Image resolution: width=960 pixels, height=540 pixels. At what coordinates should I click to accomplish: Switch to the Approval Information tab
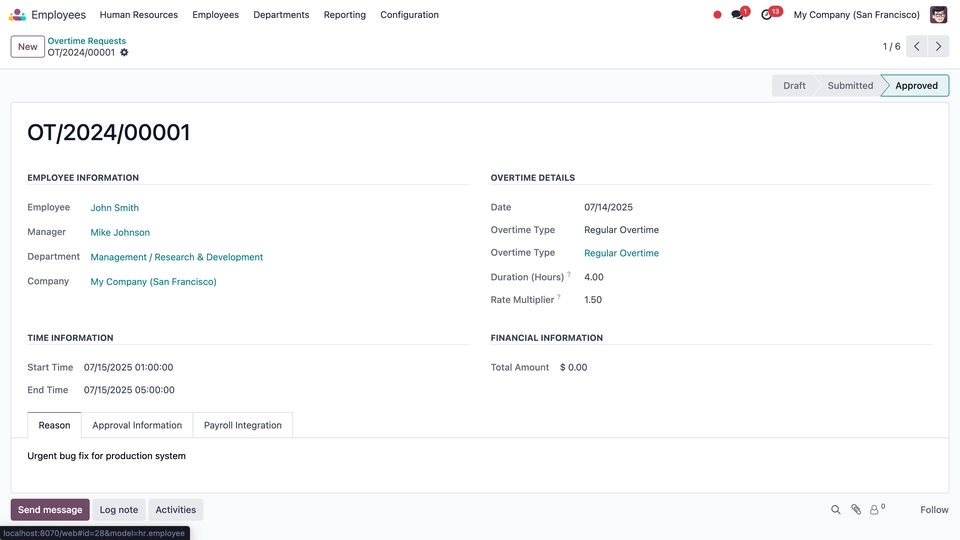click(137, 425)
